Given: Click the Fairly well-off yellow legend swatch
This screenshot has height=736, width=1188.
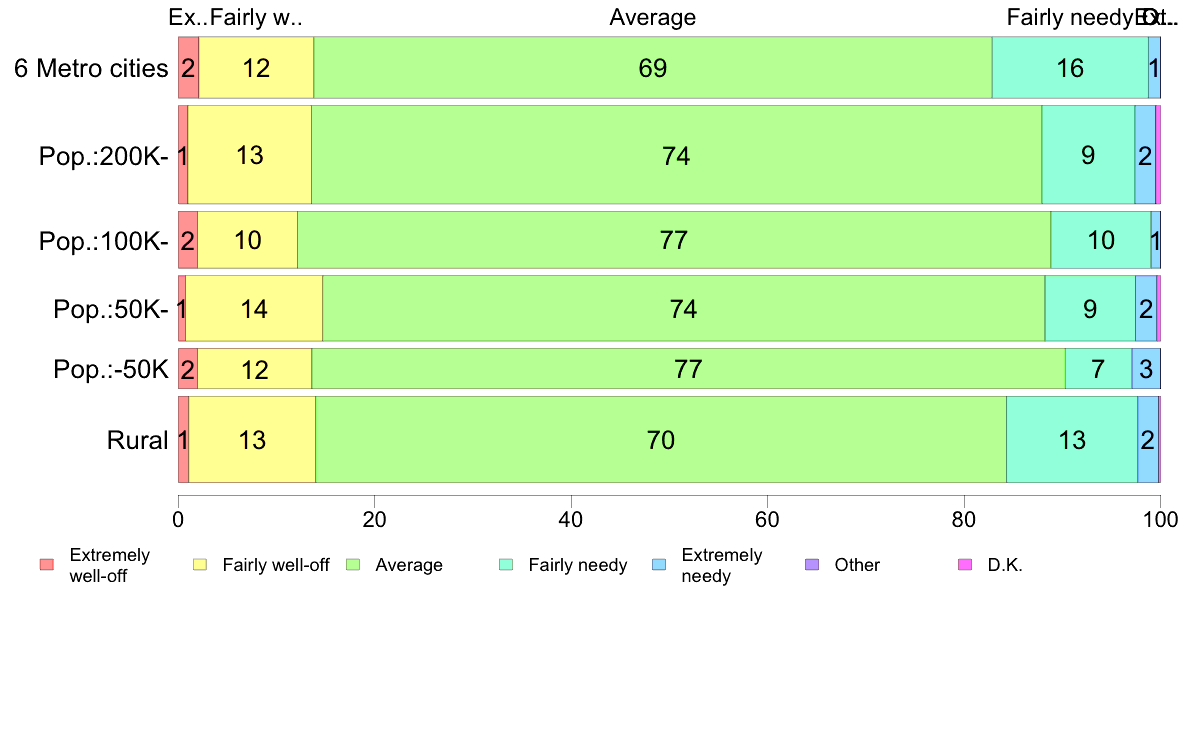Looking at the screenshot, I should click(x=200, y=565).
